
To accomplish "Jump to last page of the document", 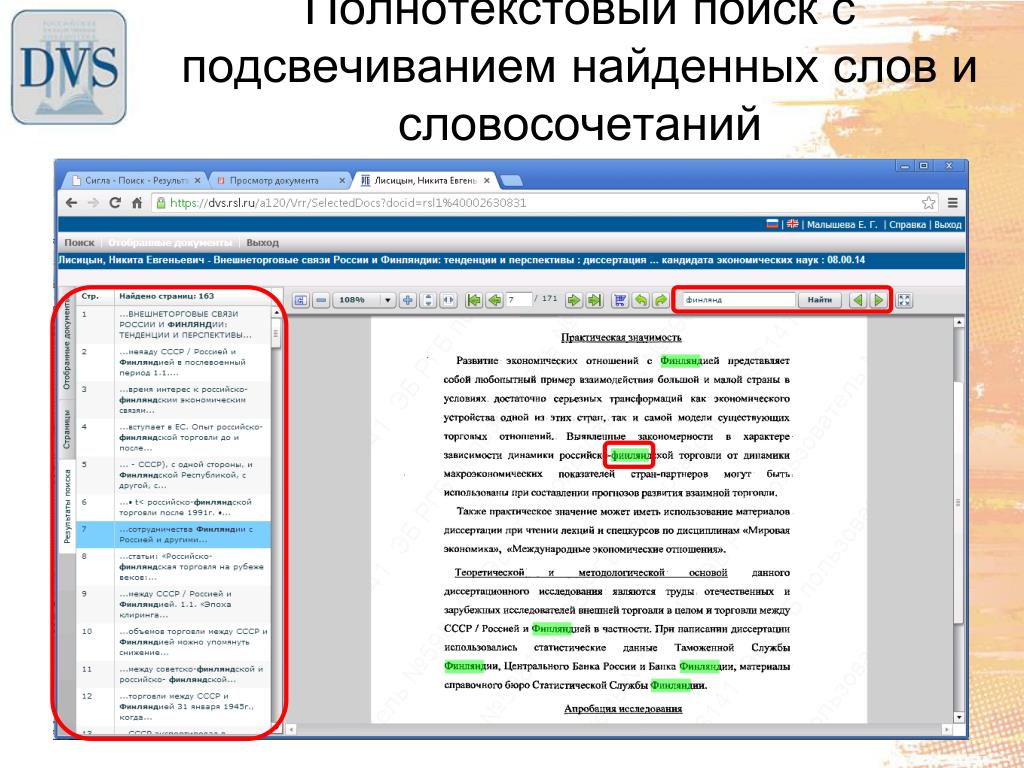I will tap(594, 300).
